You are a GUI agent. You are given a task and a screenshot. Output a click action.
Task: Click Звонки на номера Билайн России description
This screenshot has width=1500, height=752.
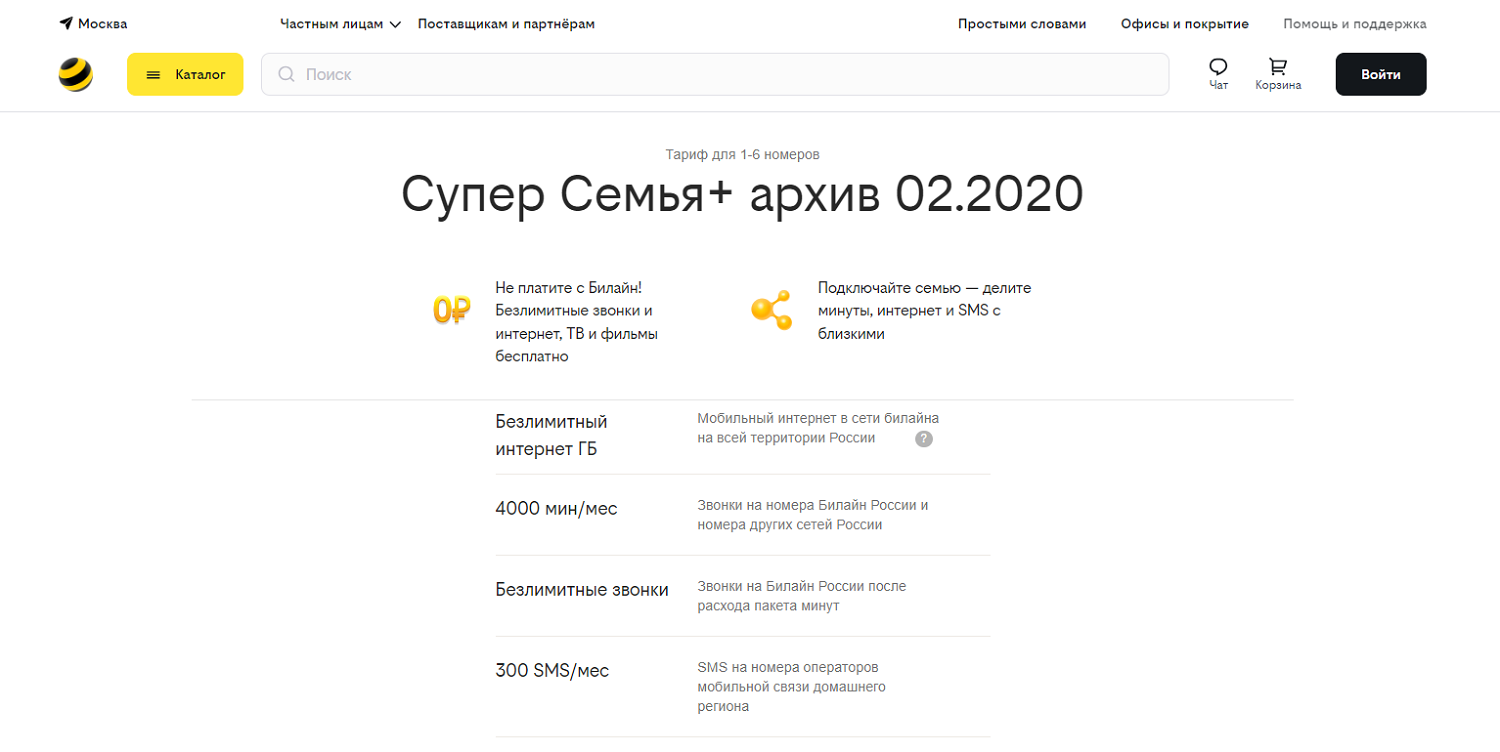(x=813, y=515)
